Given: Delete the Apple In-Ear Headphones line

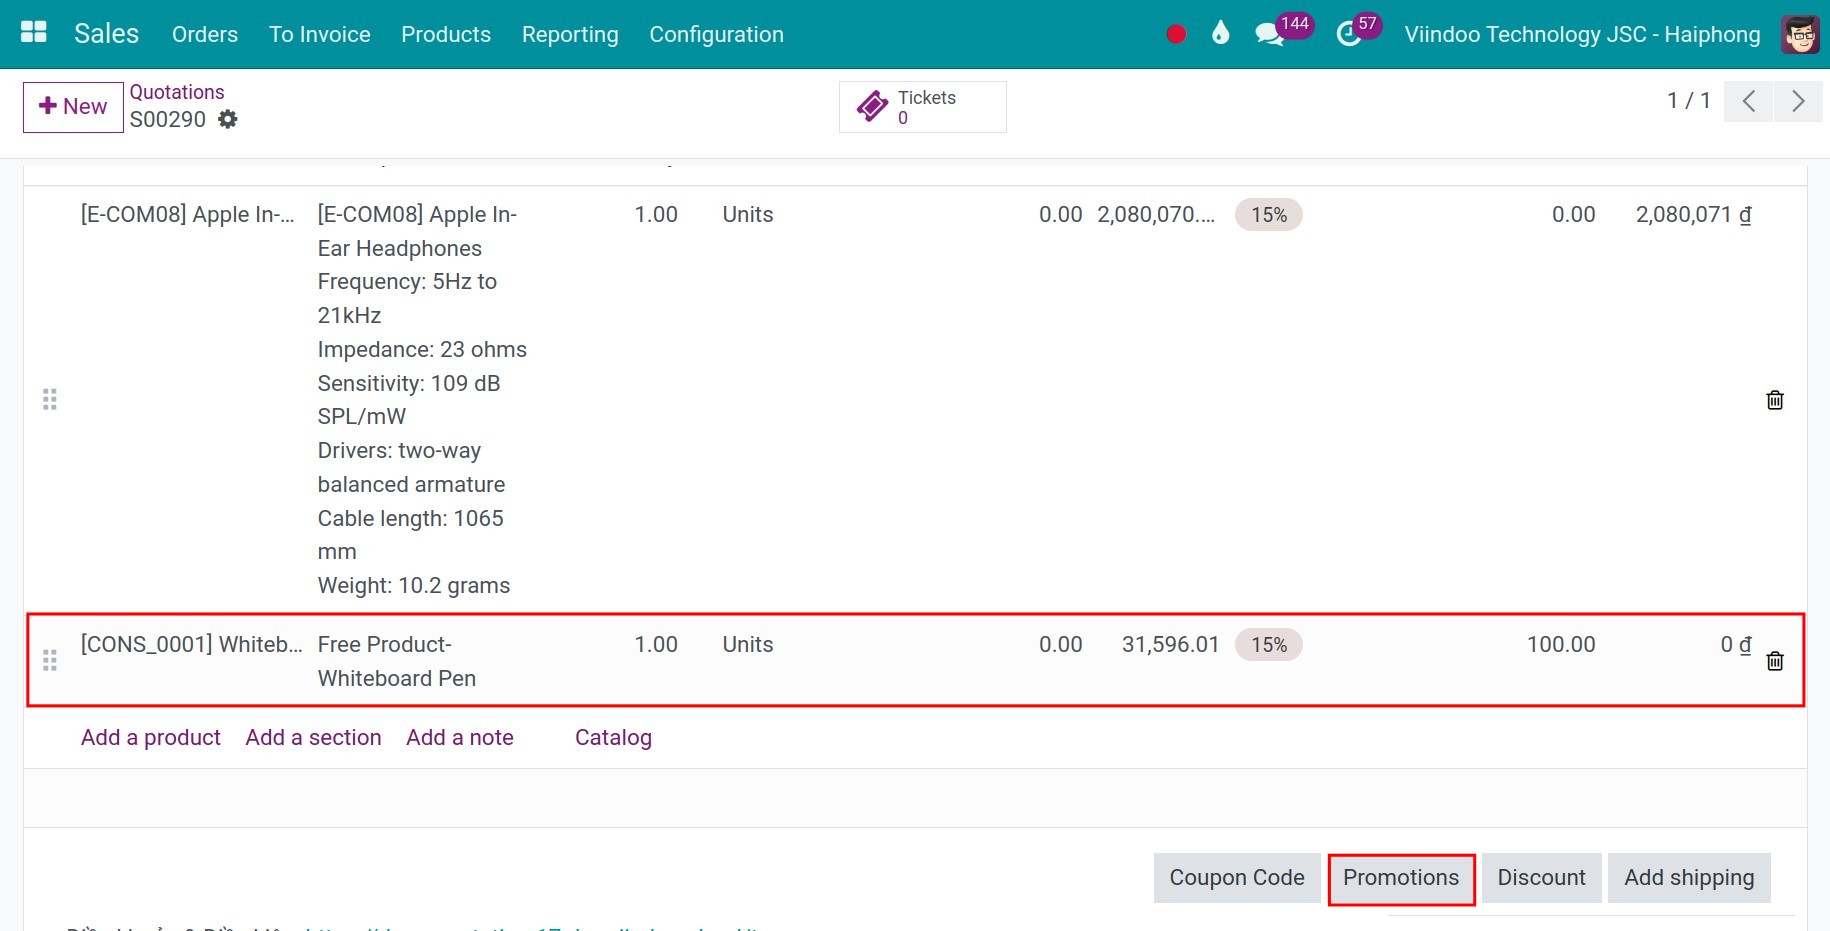Looking at the screenshot, I should click(x=1775, y=400).
